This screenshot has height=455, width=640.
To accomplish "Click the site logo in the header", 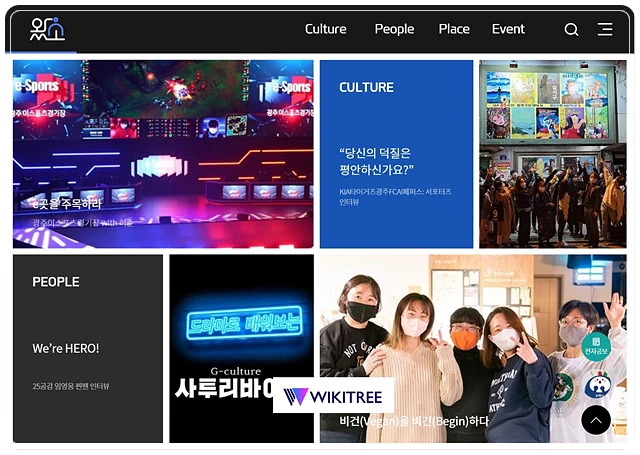I will (47, 29).
